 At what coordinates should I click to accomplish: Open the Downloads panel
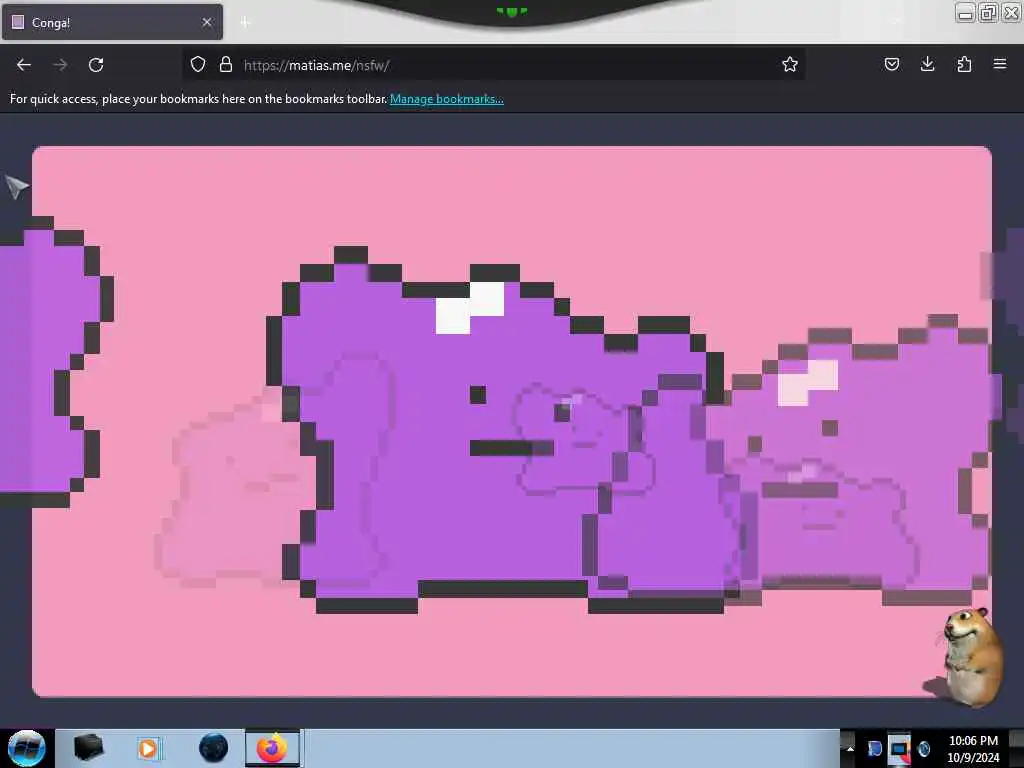coord(927,64)
